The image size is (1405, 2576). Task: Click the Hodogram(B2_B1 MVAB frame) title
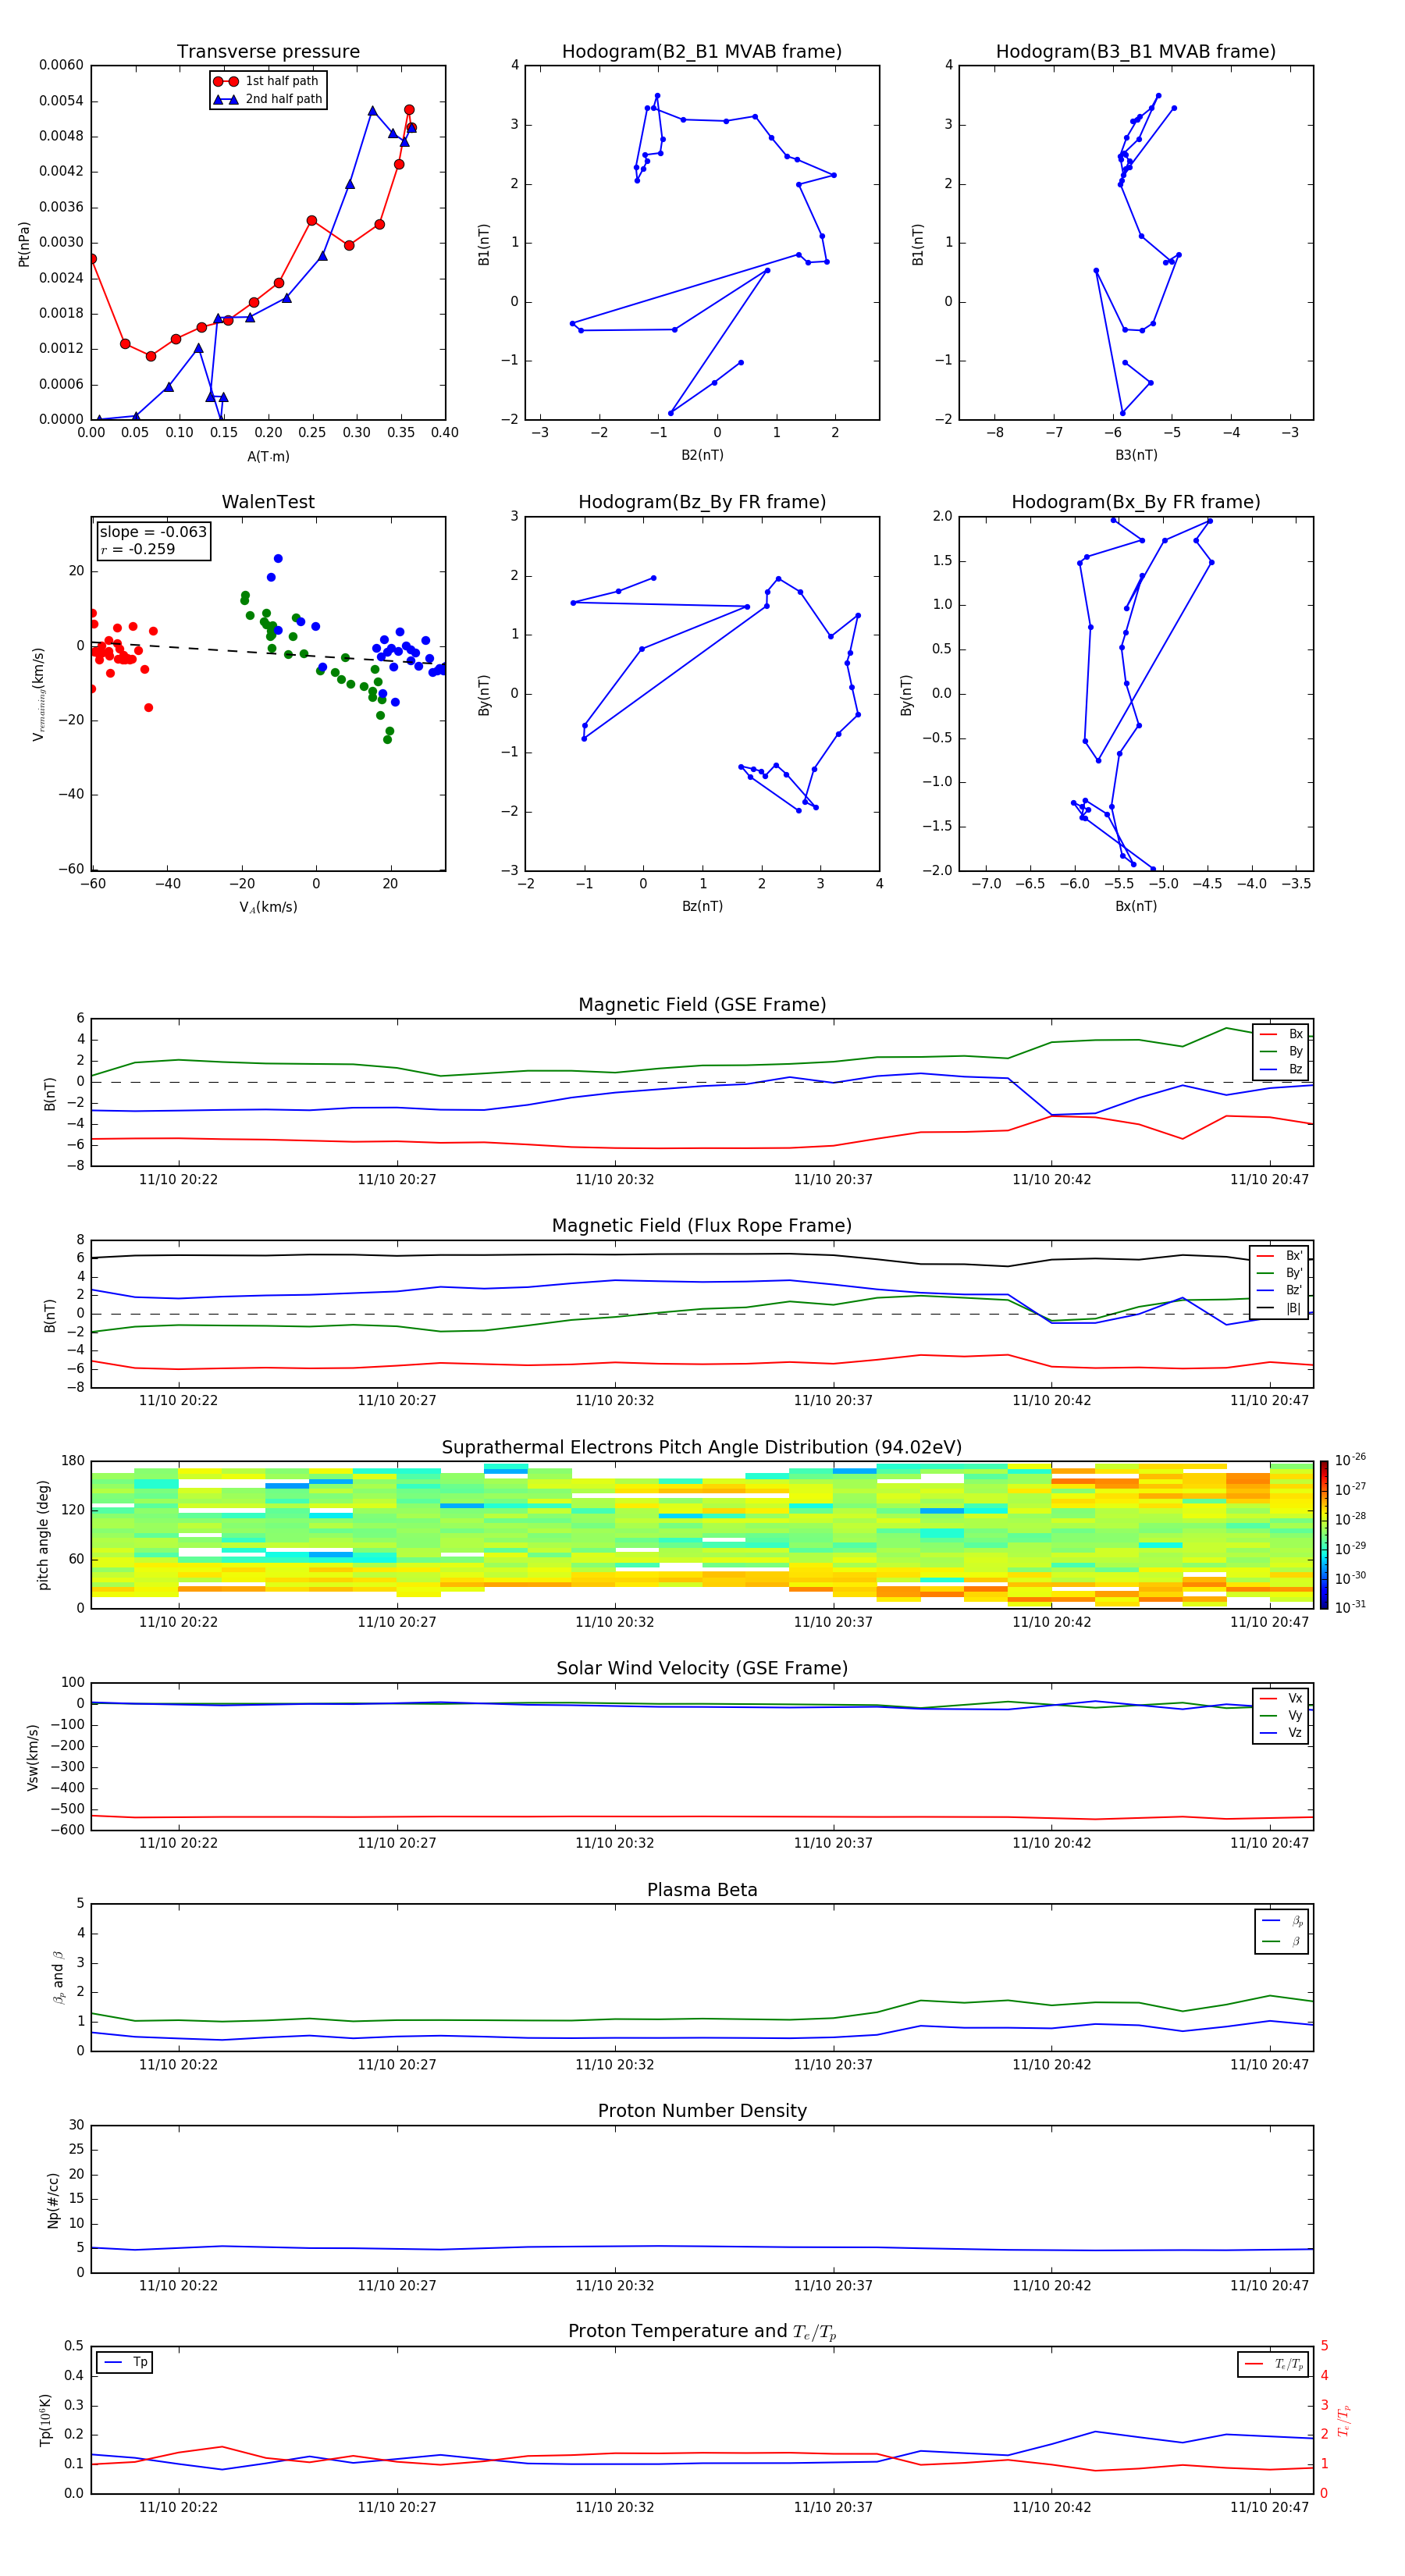point(701,52)
